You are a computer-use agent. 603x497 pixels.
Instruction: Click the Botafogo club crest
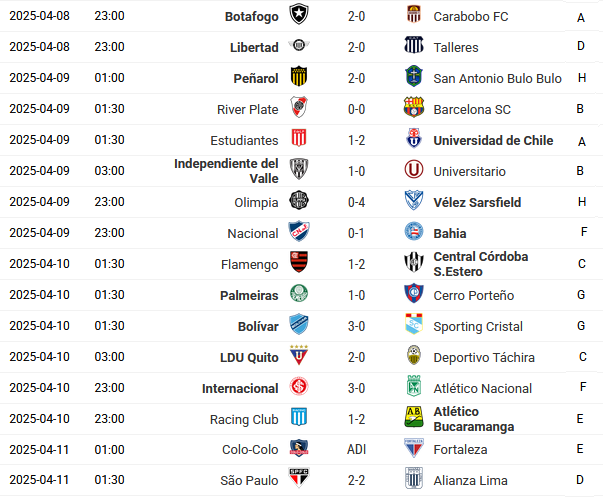(299, 14)
